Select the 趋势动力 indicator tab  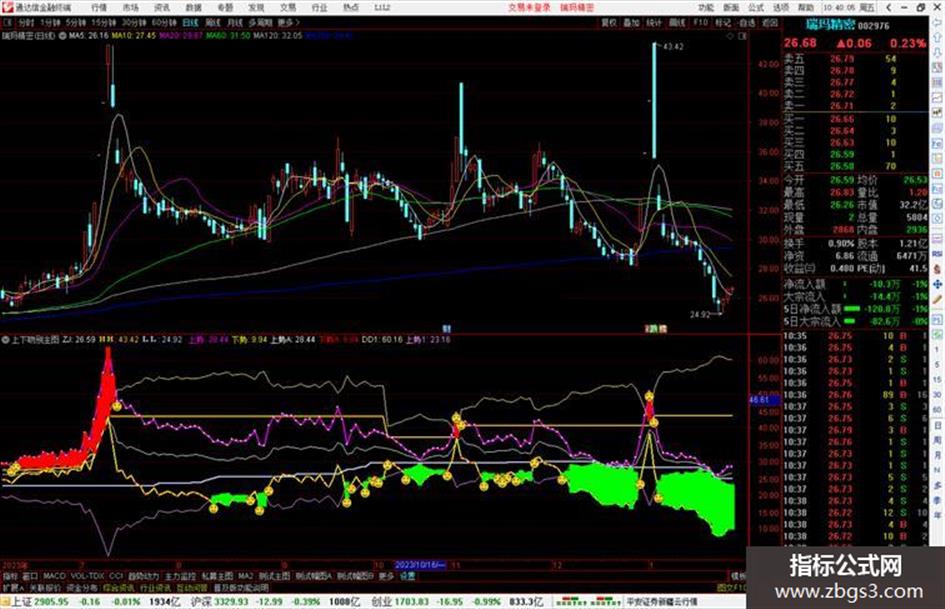click(x=143, y=576)
